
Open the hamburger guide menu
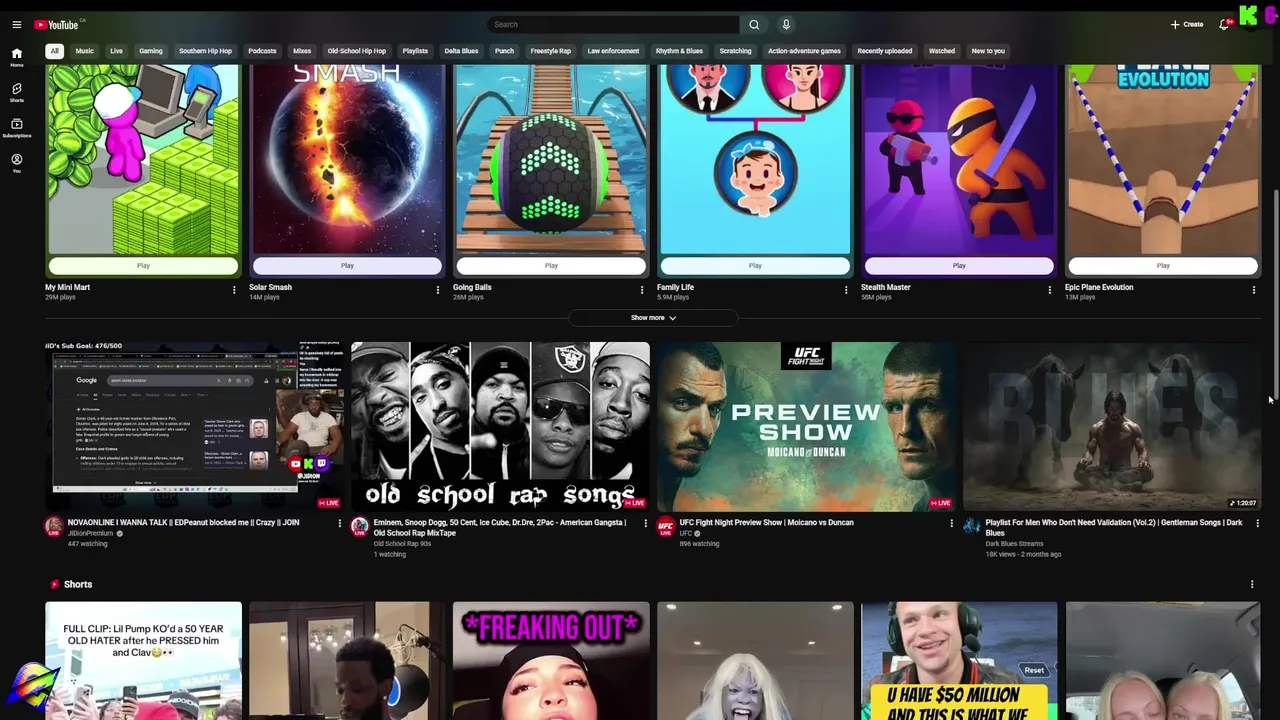tap(16, 24)
